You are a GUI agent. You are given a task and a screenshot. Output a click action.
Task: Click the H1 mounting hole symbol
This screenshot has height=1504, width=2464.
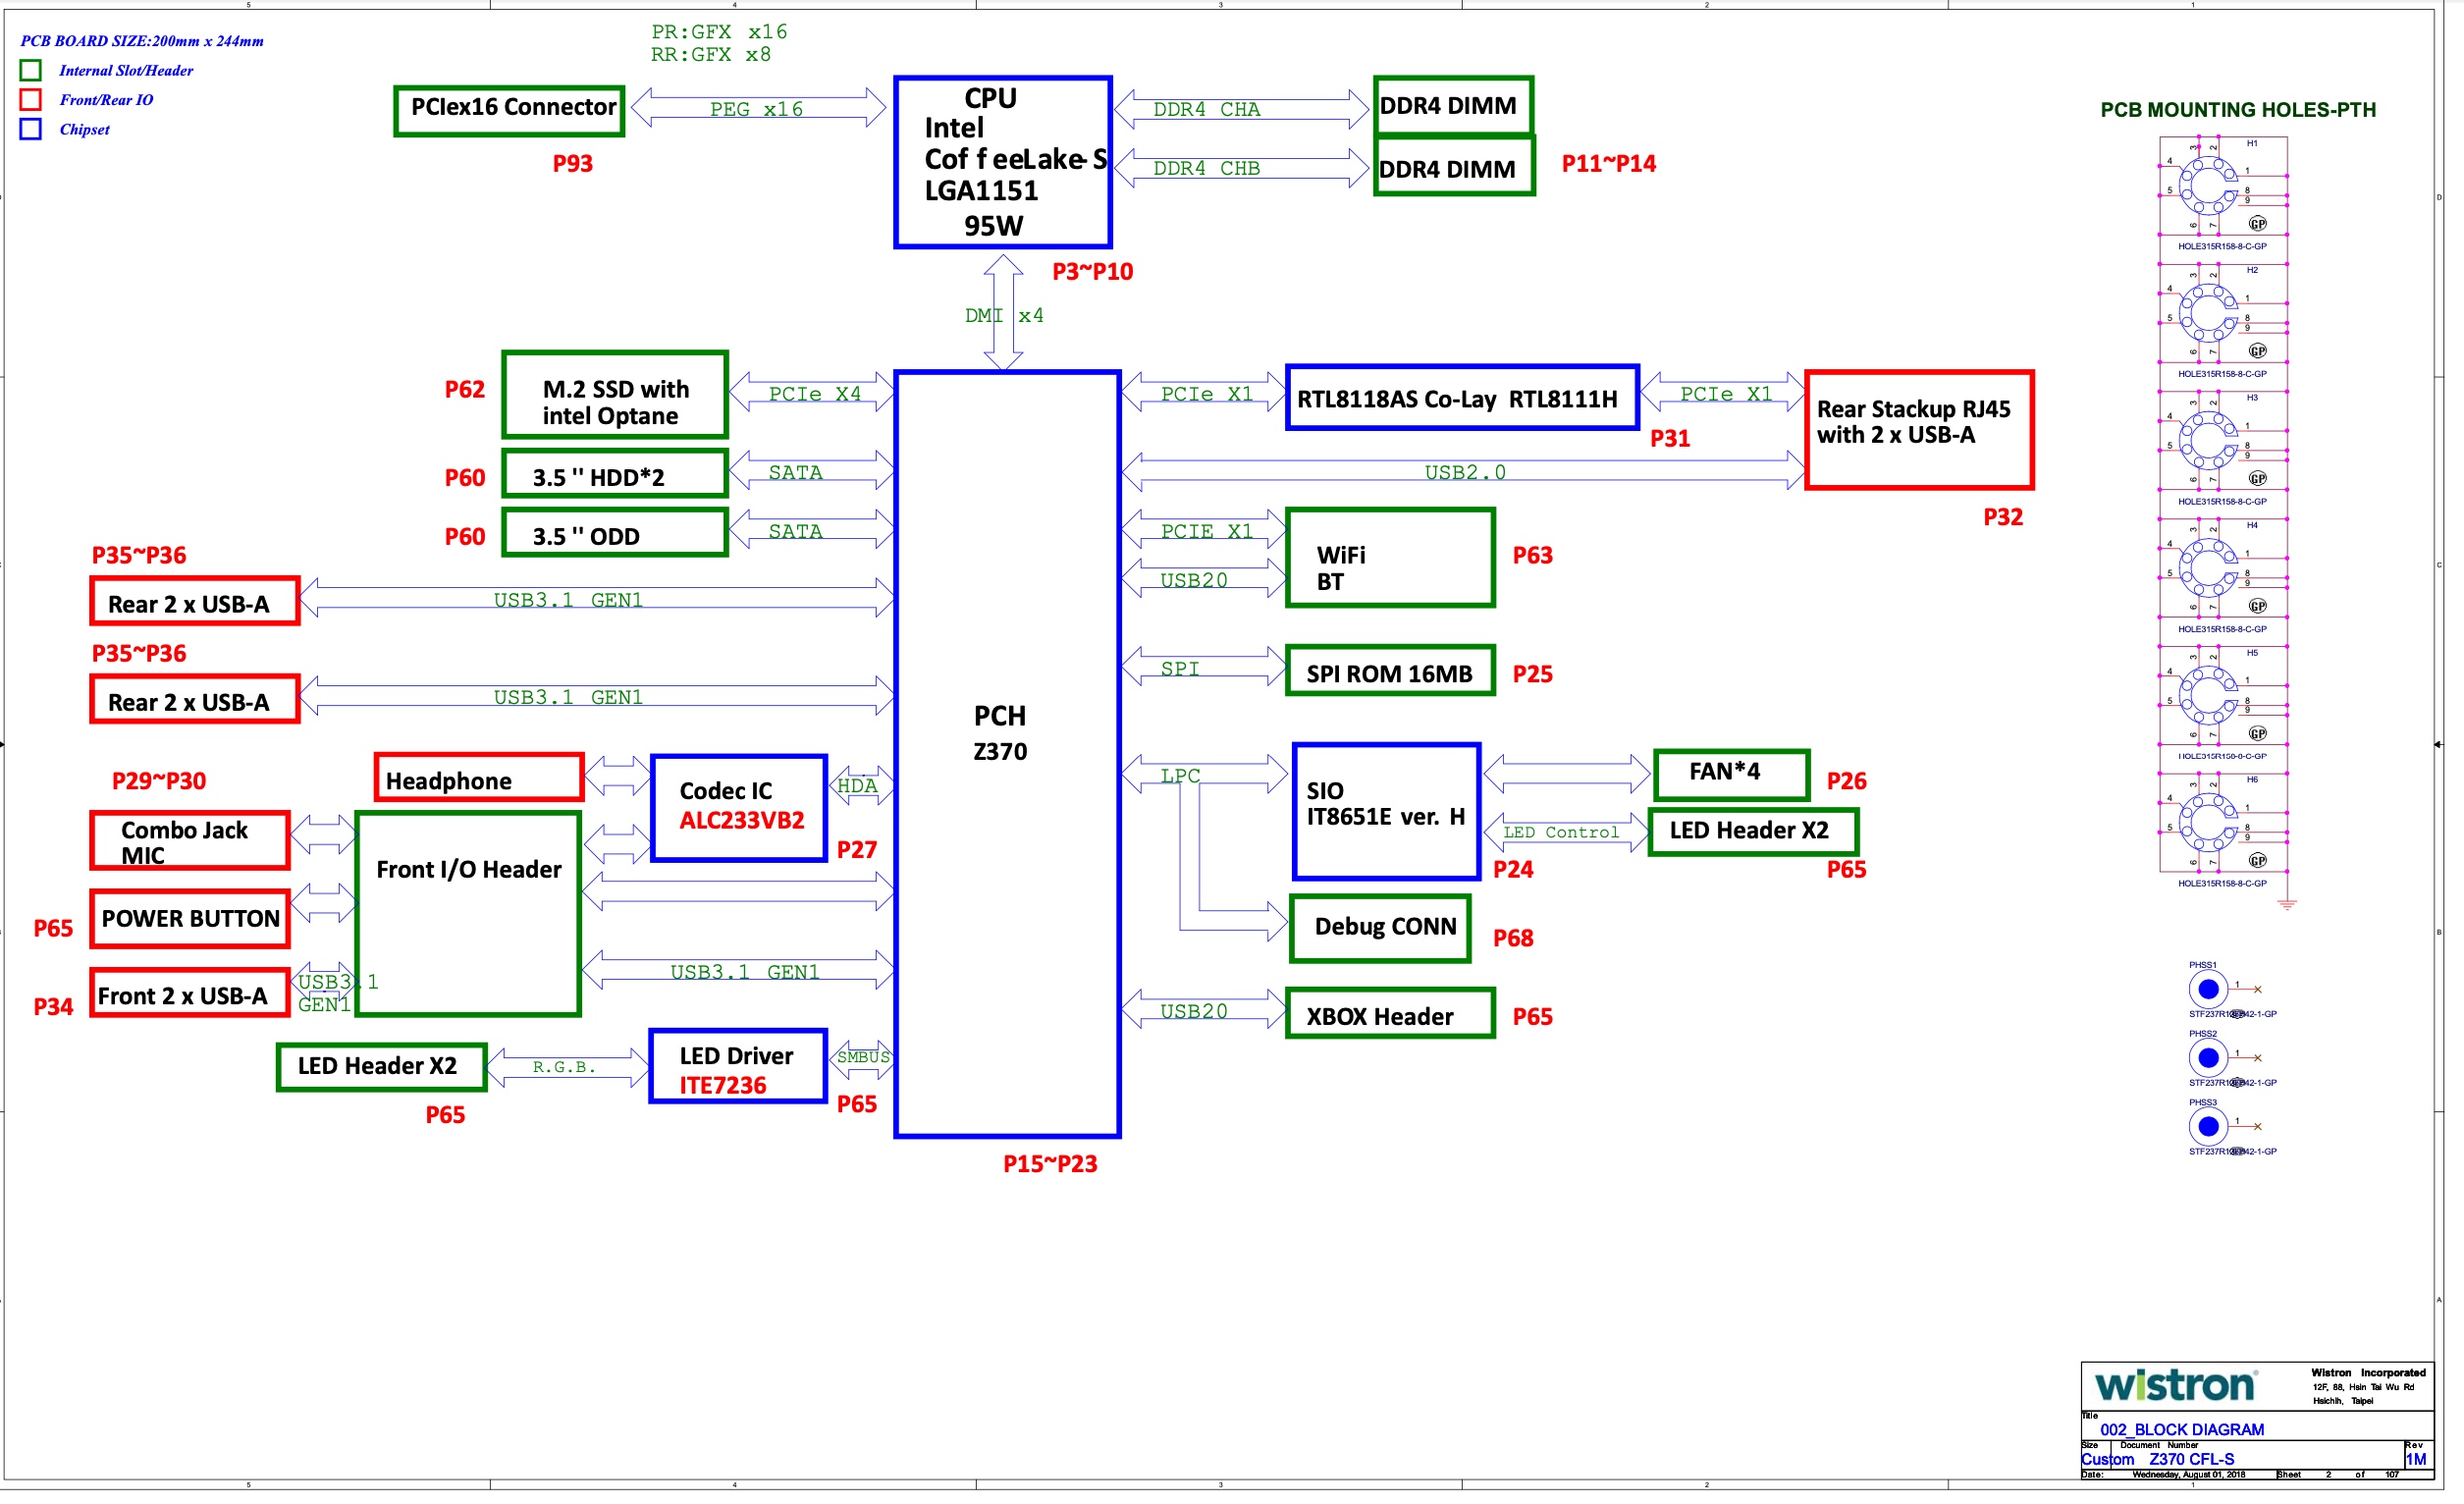click(2209, 185)
